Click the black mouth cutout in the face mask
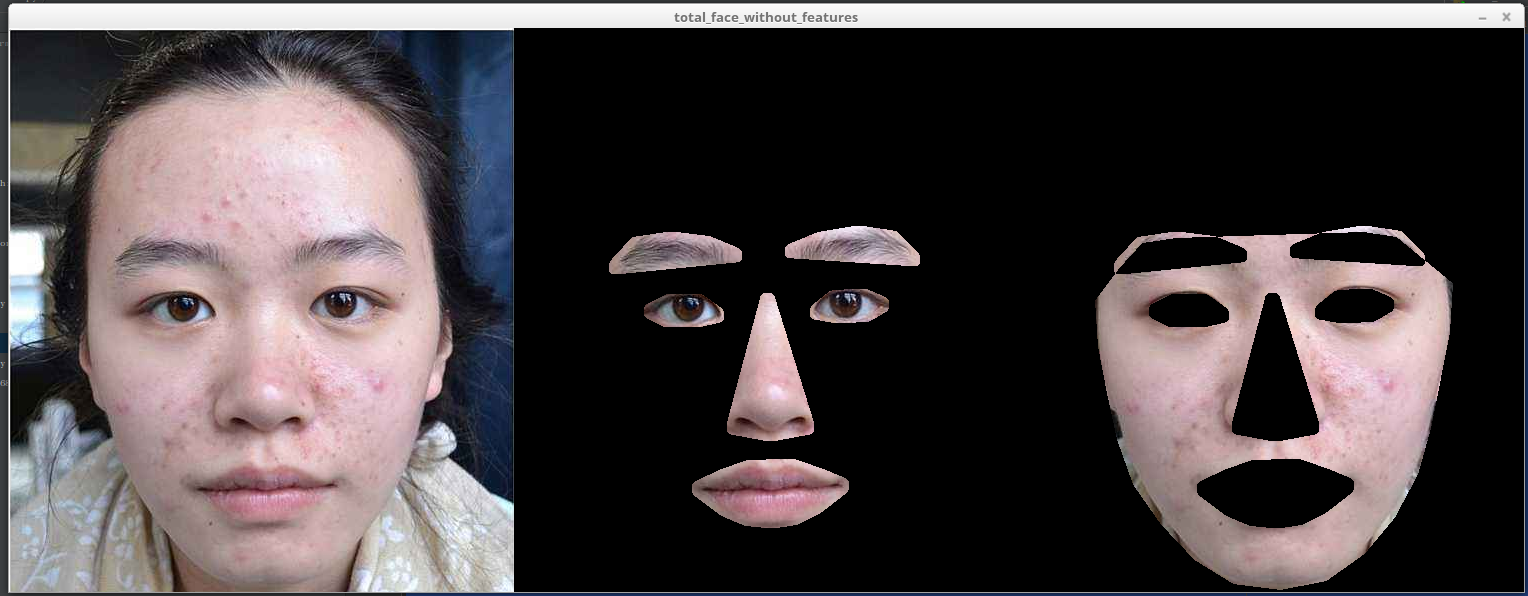Viewport: 1528px width, 596px height. [1275, 492]
